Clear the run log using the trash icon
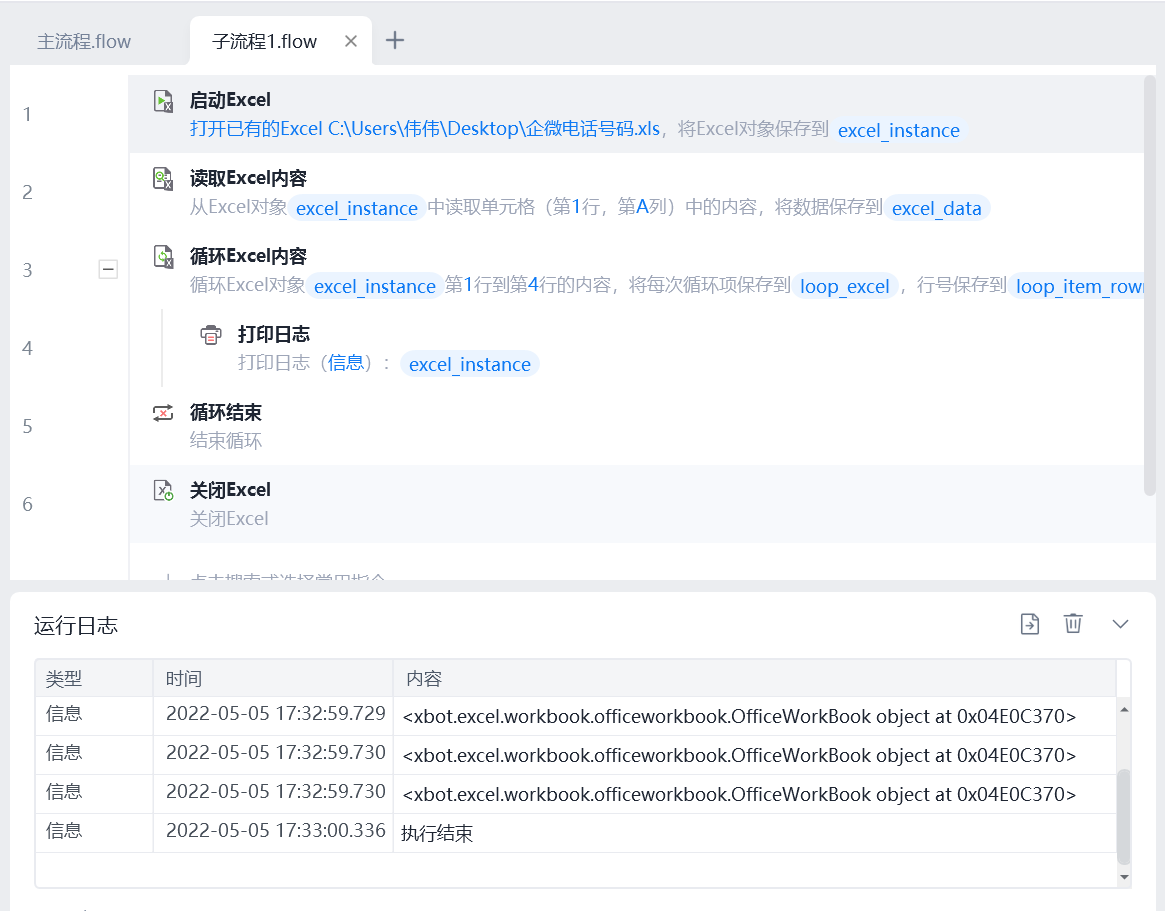The width and height of the screenshot is (1165, 911). click(1073, 623)
